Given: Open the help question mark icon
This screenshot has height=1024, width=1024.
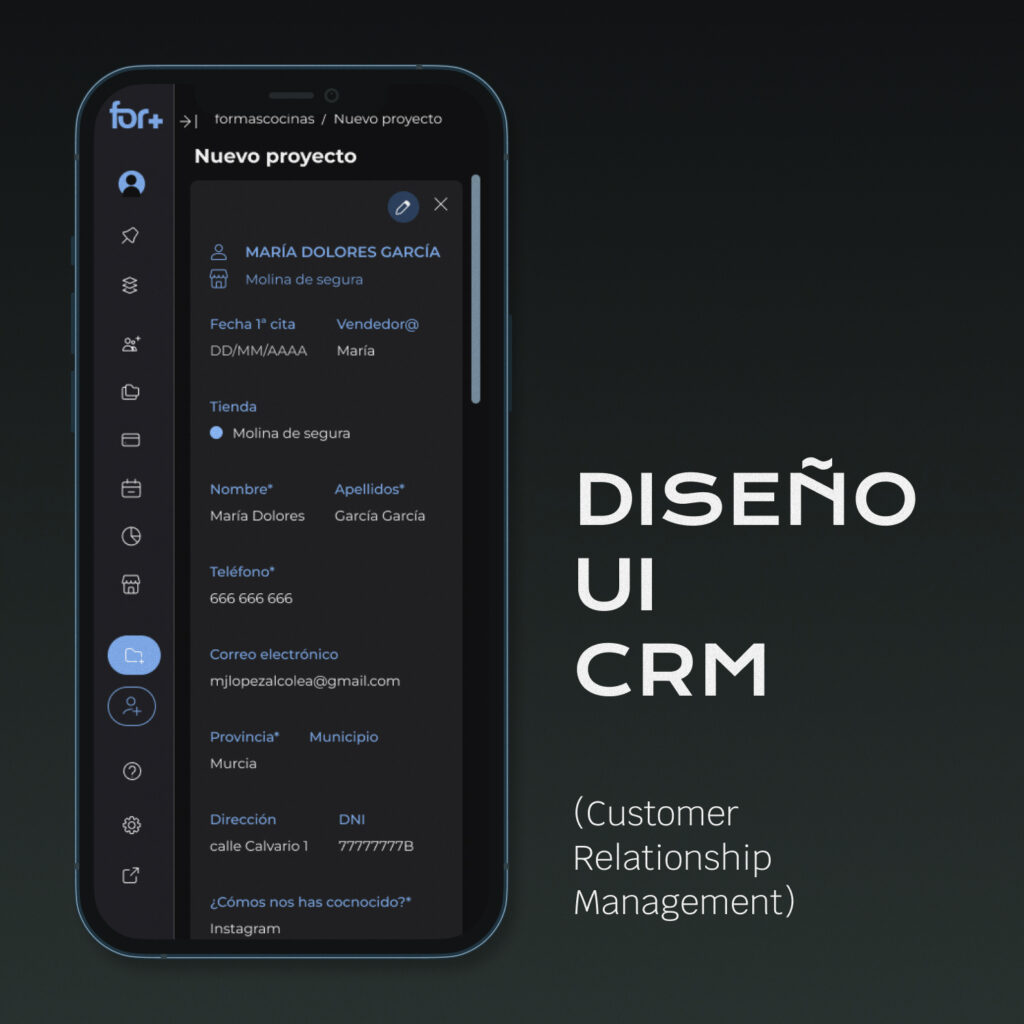Looking at the screenshot, I should pos(131,771).
